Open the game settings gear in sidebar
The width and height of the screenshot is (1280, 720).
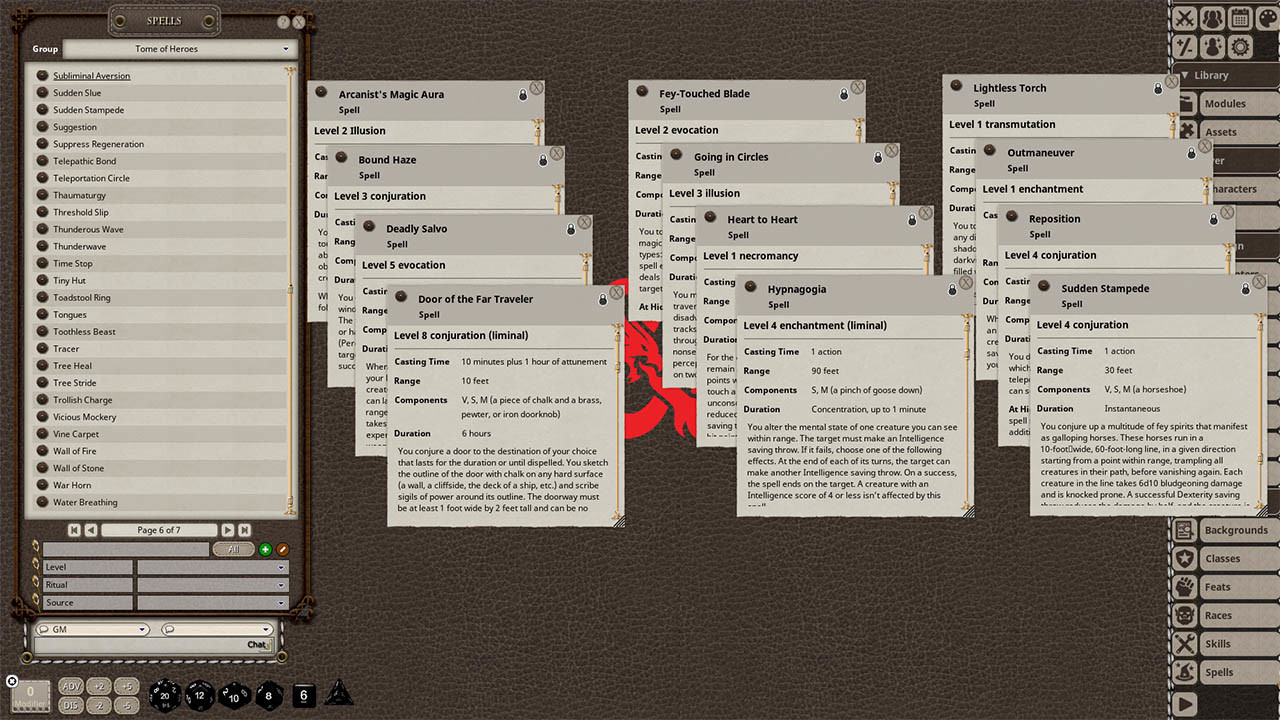click(1240, 46)
